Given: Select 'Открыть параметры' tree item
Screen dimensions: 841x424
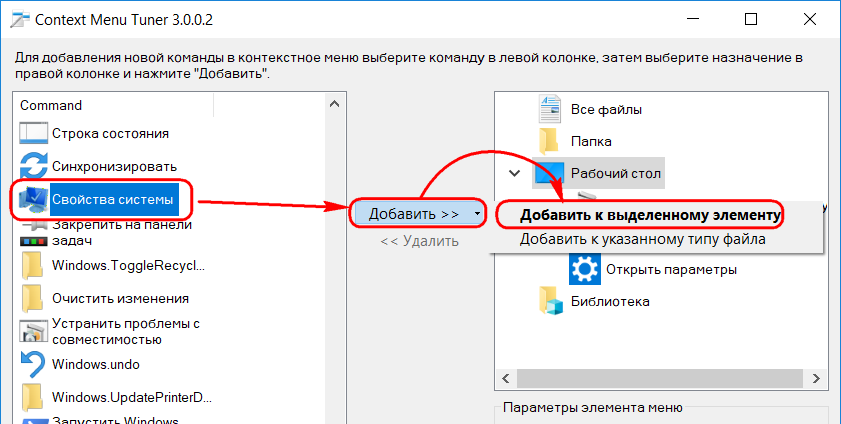Looking at the screenshot, I should 671,269.
